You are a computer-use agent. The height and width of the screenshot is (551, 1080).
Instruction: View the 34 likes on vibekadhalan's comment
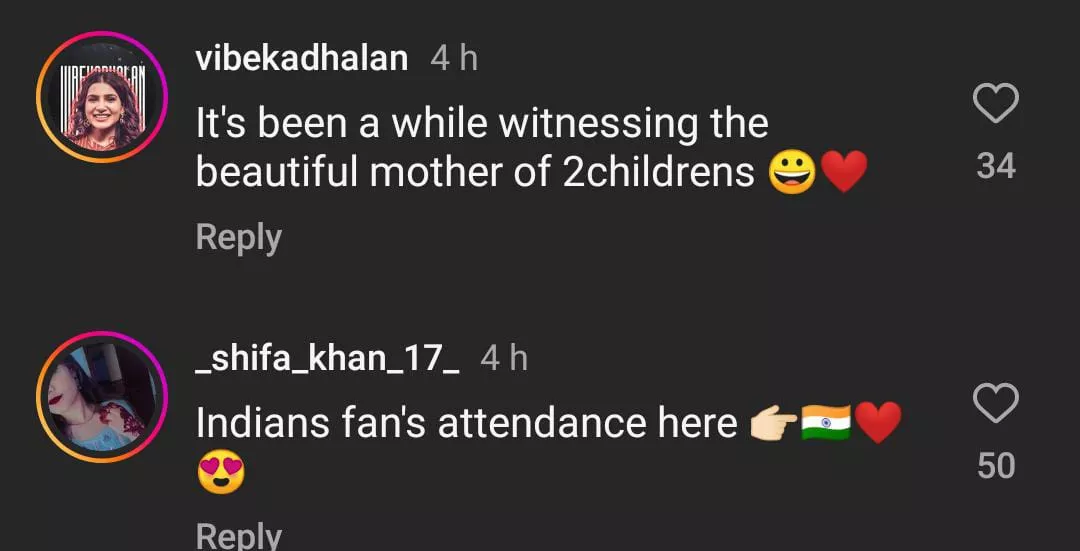point(996,166)
